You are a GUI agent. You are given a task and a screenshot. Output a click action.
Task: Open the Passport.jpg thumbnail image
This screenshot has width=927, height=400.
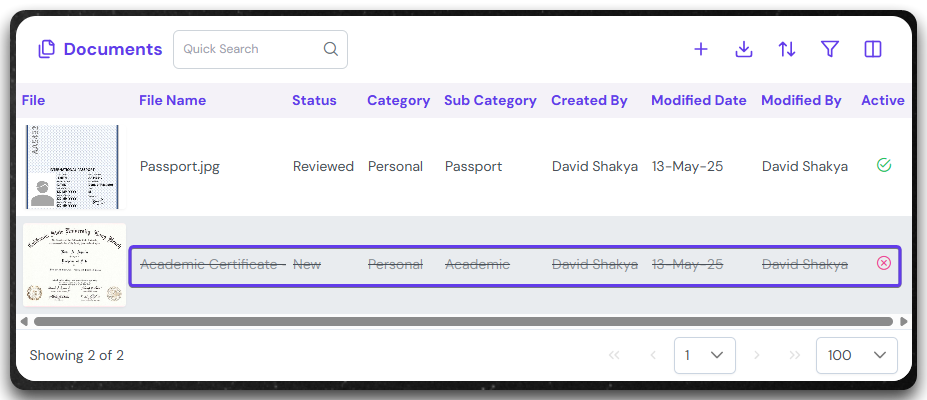click(72, 166)
